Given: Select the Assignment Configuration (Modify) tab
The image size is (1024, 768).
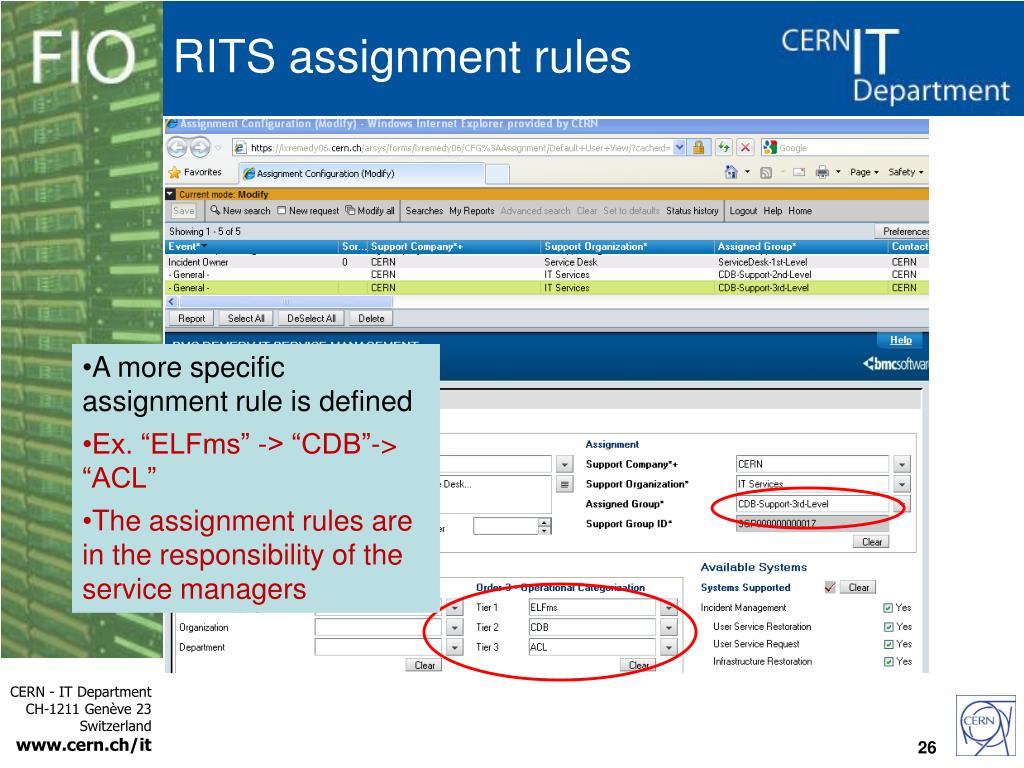Looking at the screenshot, I should (x=361, y=174).
